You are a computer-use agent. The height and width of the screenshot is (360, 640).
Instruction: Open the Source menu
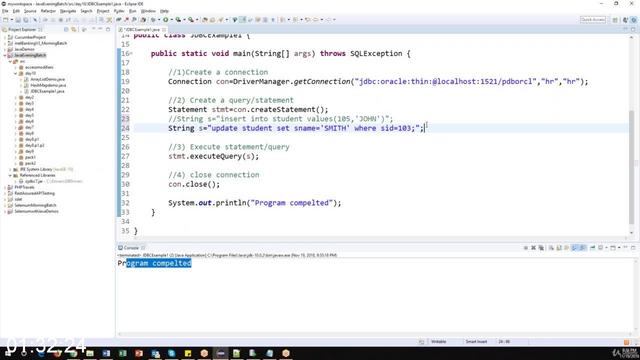(x=30, y=11)
